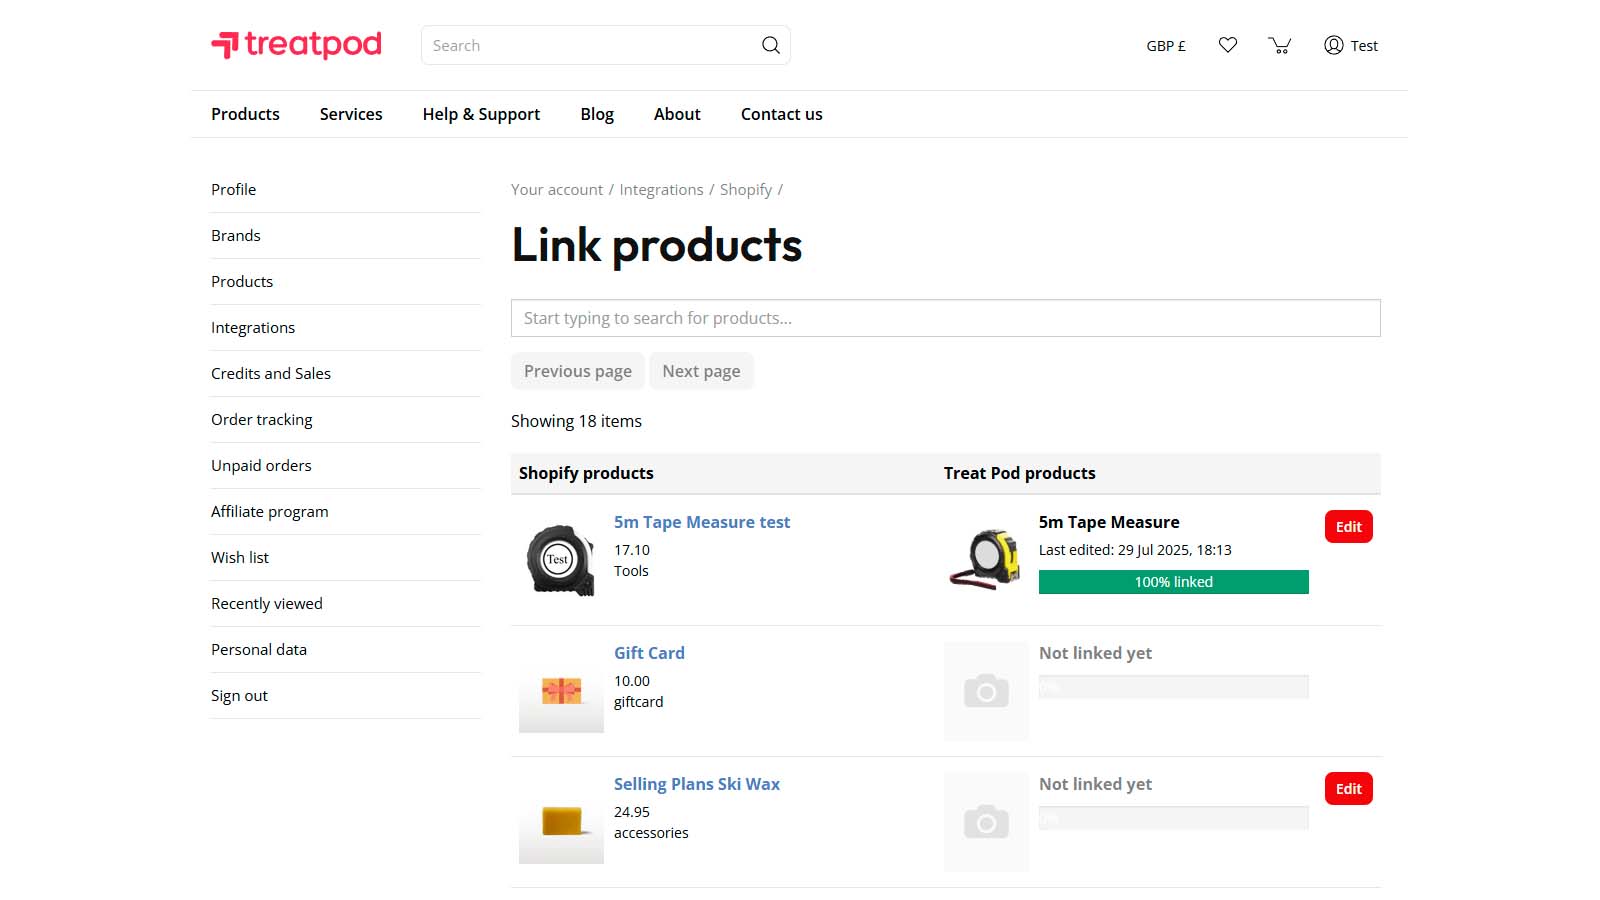Edit the Selling Plans Ski Wax link
Screen dimensions: 1600x900
(1349, 789)
